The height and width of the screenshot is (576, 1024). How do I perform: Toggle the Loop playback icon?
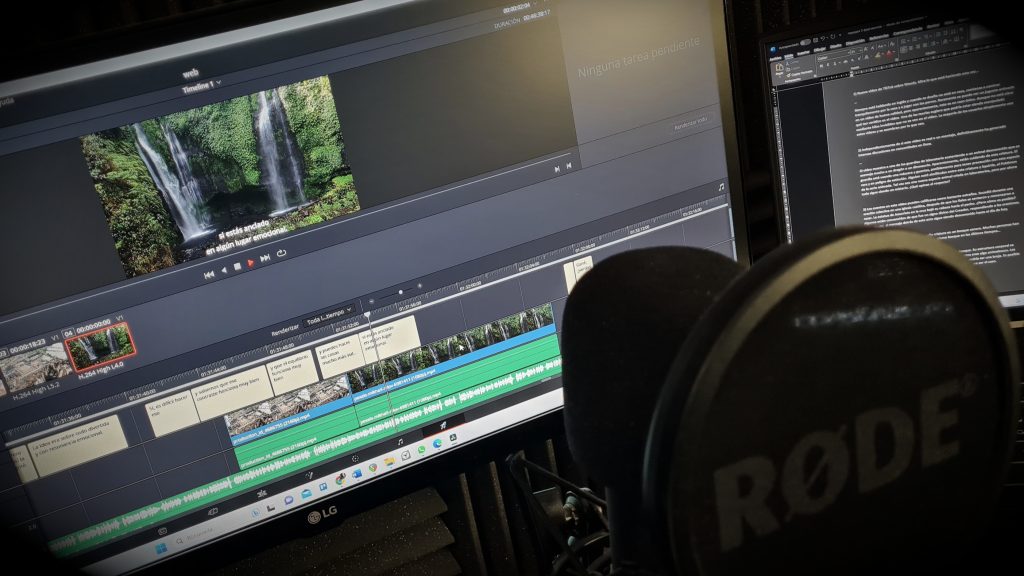(x=281, y=254)
